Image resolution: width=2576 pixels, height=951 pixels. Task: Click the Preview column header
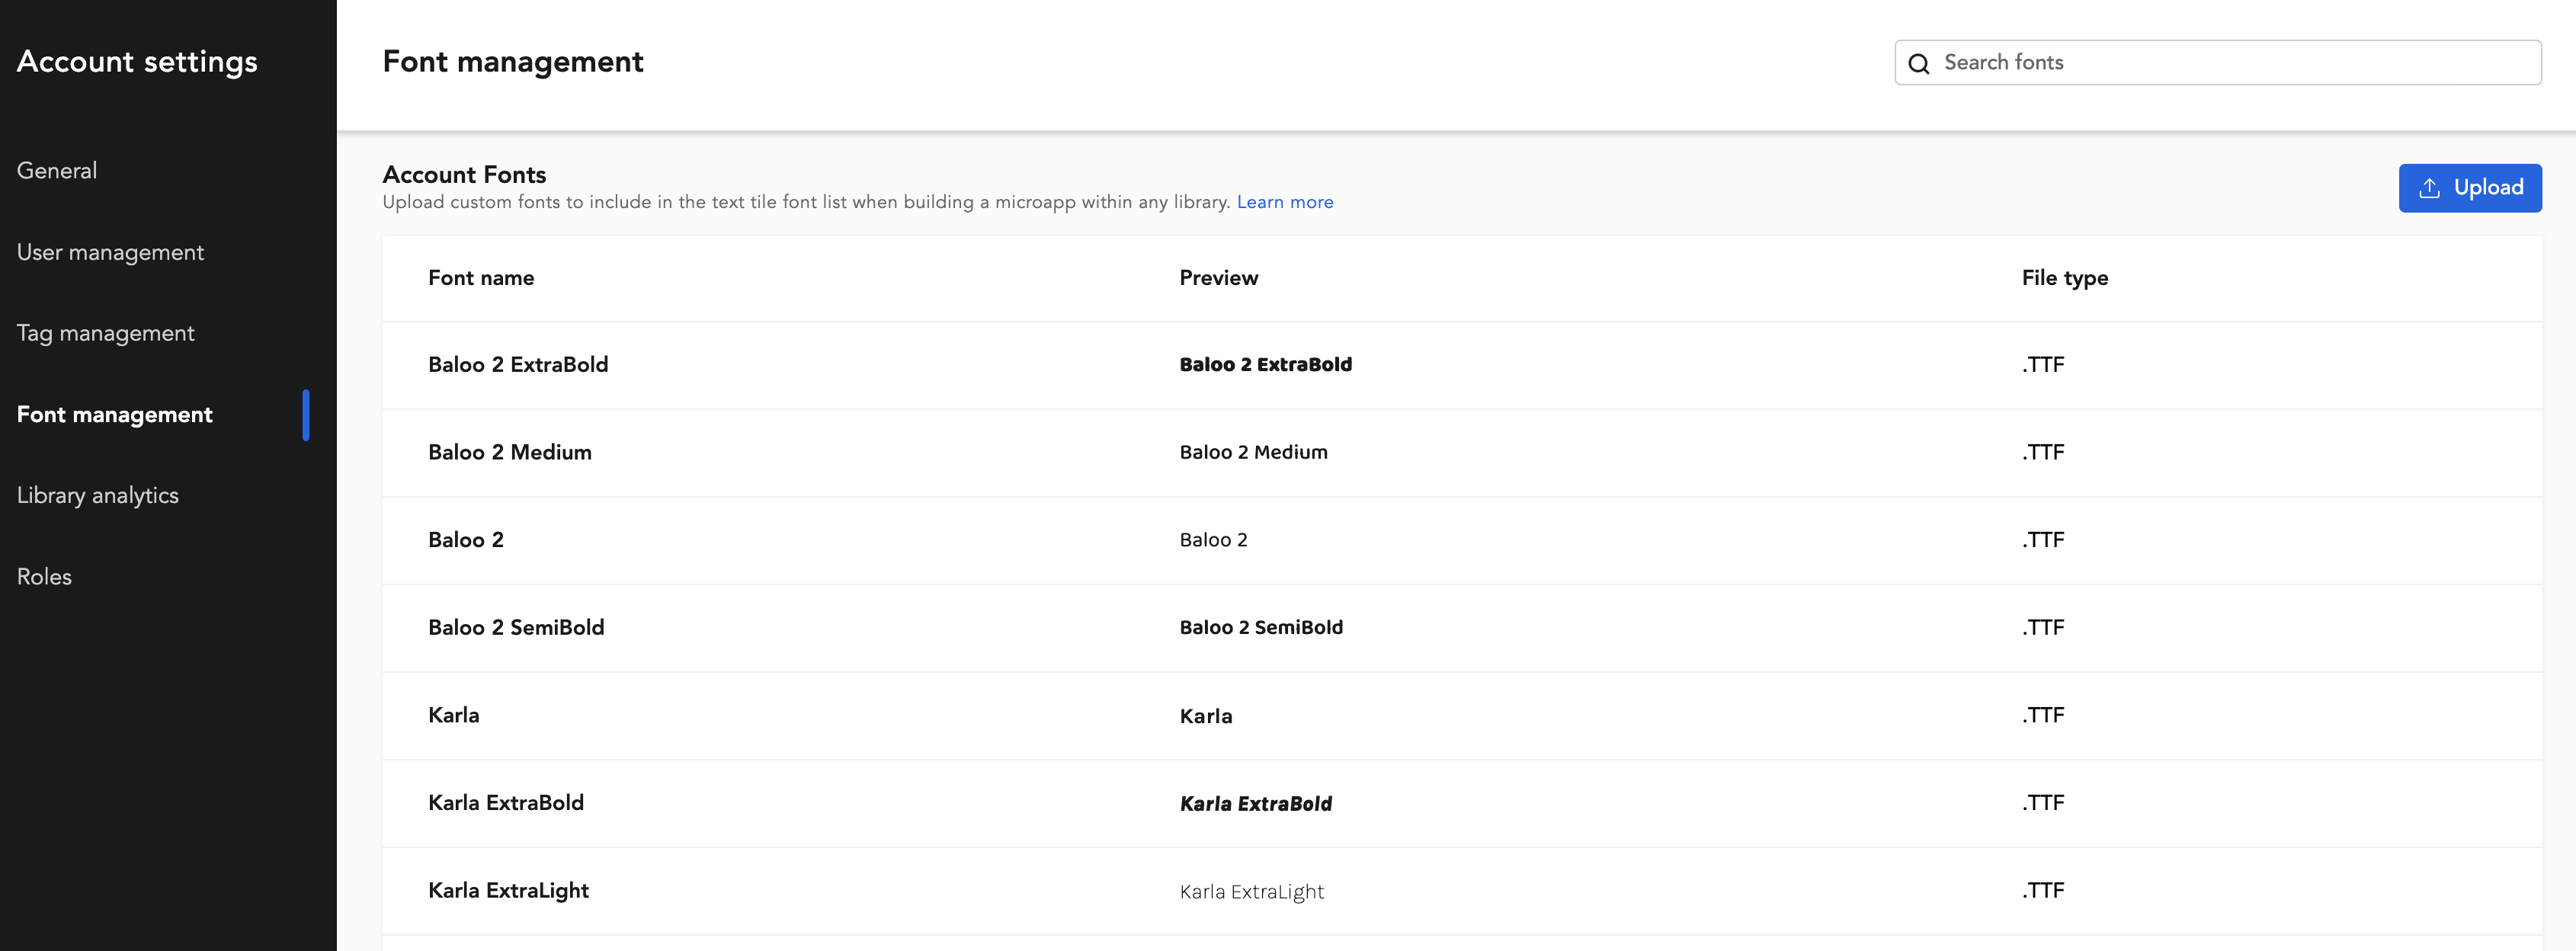(1218, 278)
